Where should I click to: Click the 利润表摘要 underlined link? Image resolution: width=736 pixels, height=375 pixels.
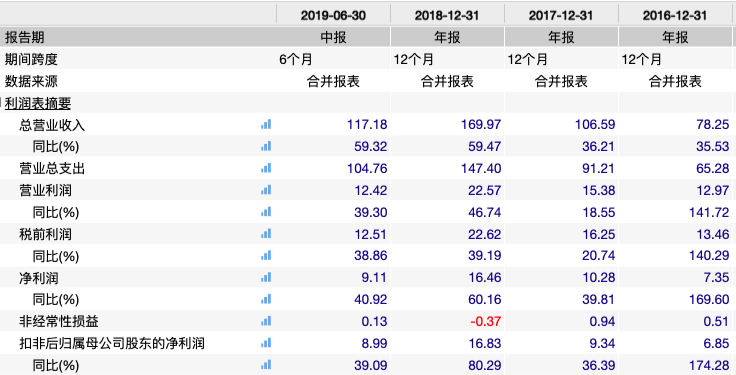click(x=38, y=103)
